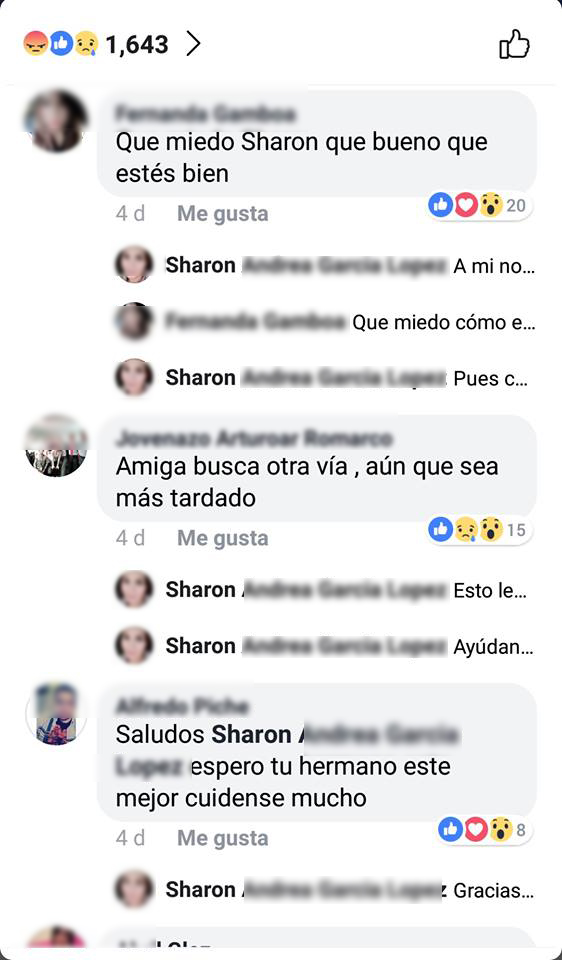Select the comment 'Amiga busca otra vía, aún que sea más tardado'

click(x=317, y=468)
